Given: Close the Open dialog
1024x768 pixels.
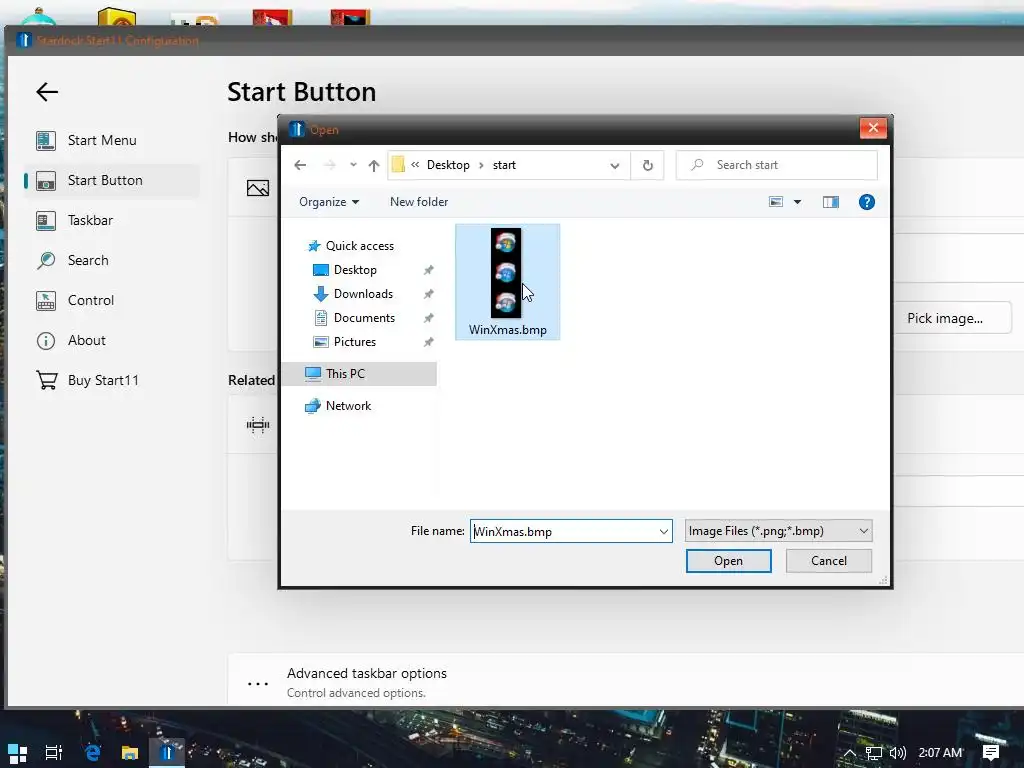Looking at the screenshot, I should point(873,128).
